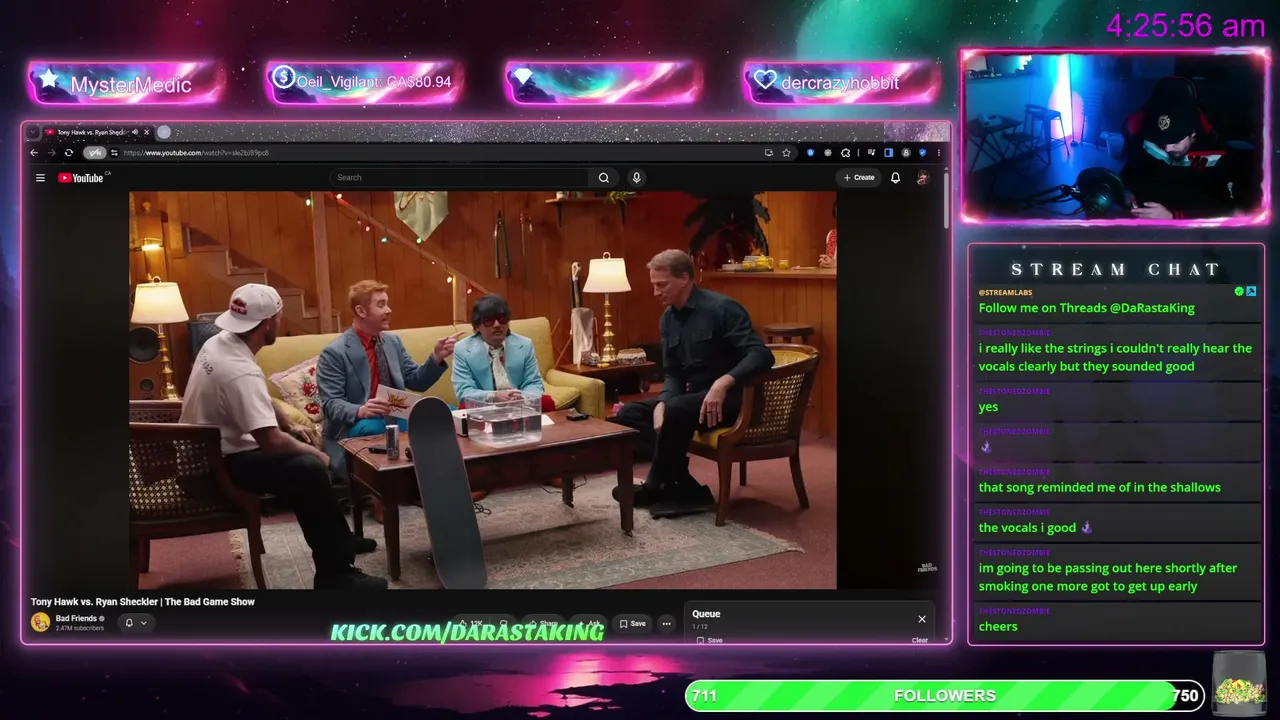Screen dimensions: 1280x720
Task: Open the browser profile icon in toolbar
Action: coord(906,153)
